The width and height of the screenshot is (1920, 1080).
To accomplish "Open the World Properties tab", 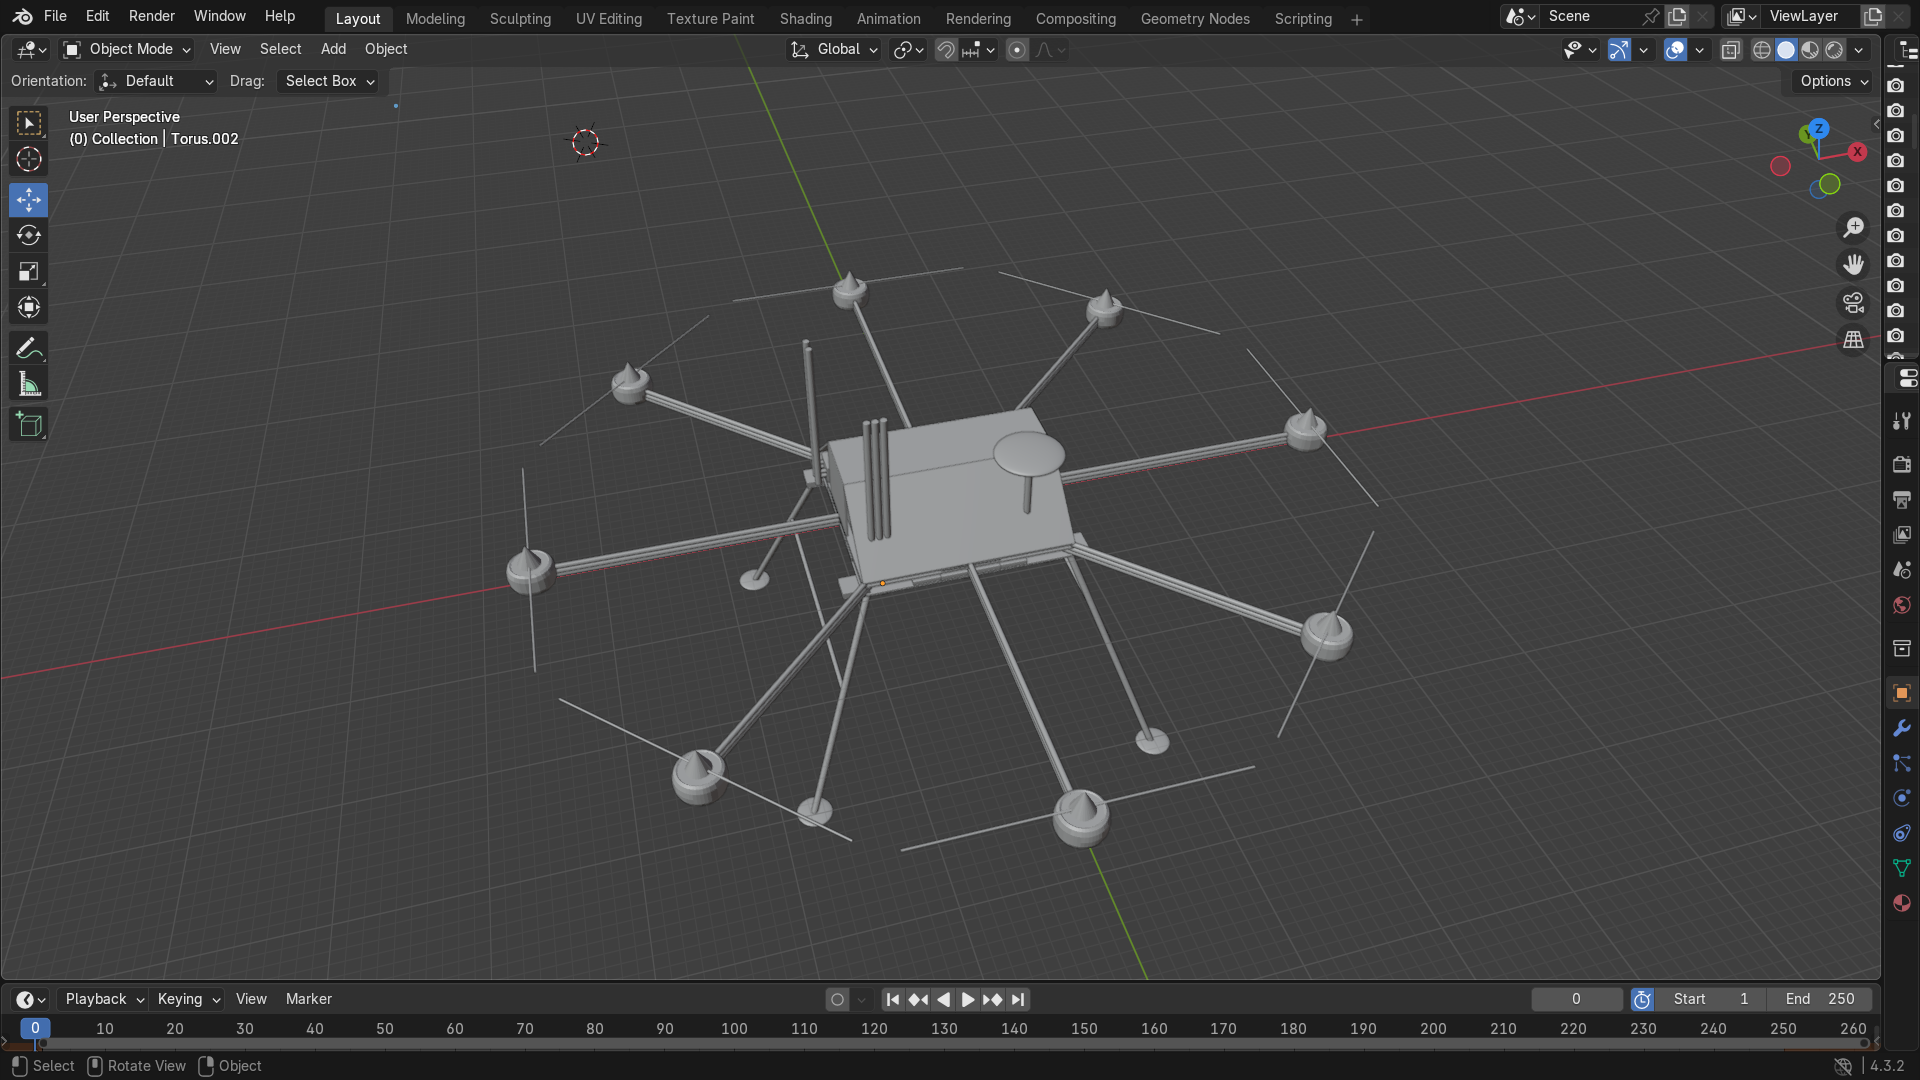I will pos(1901,604).
